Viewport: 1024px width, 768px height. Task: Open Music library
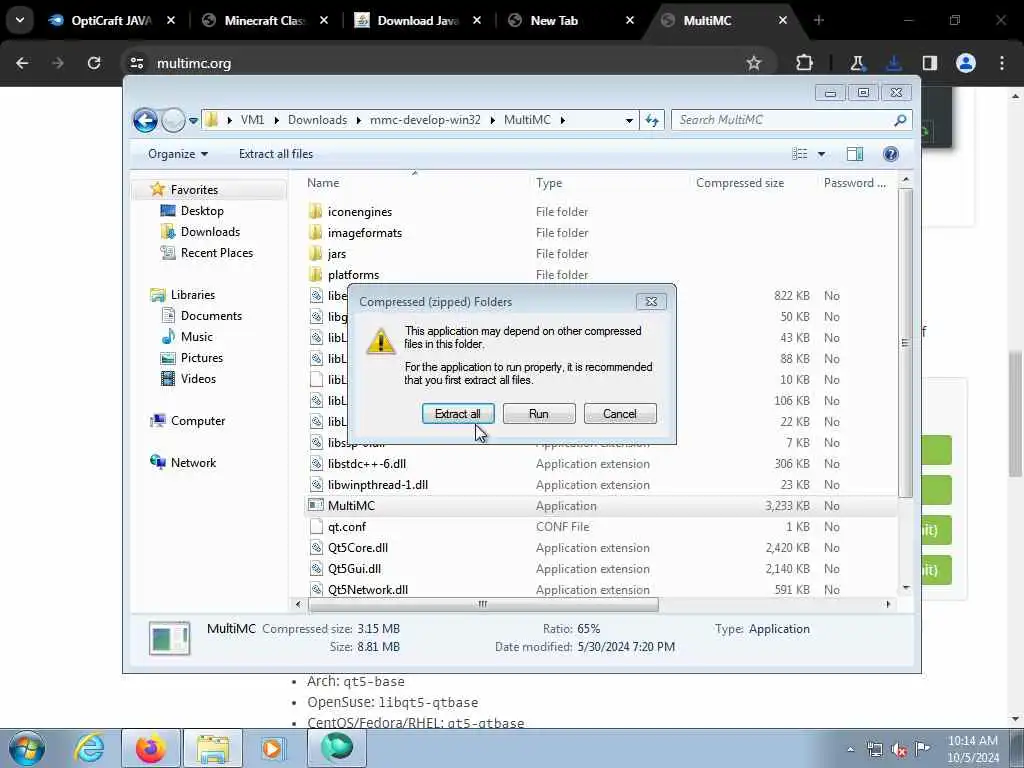coord(197,336)
